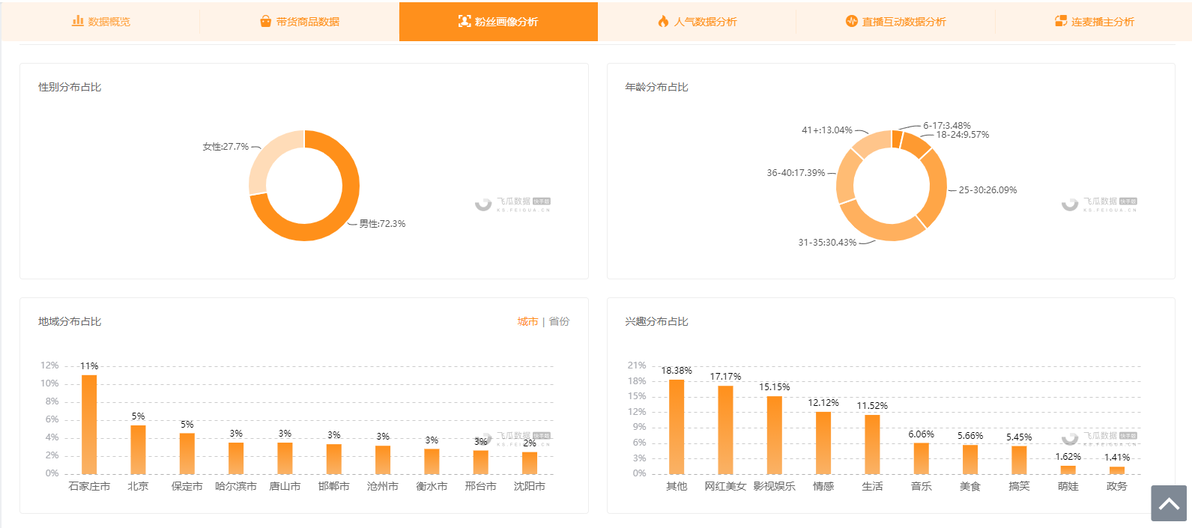Click the 搞笑 interest bar
This screenshot has height=528, width=1192.
1019,460
